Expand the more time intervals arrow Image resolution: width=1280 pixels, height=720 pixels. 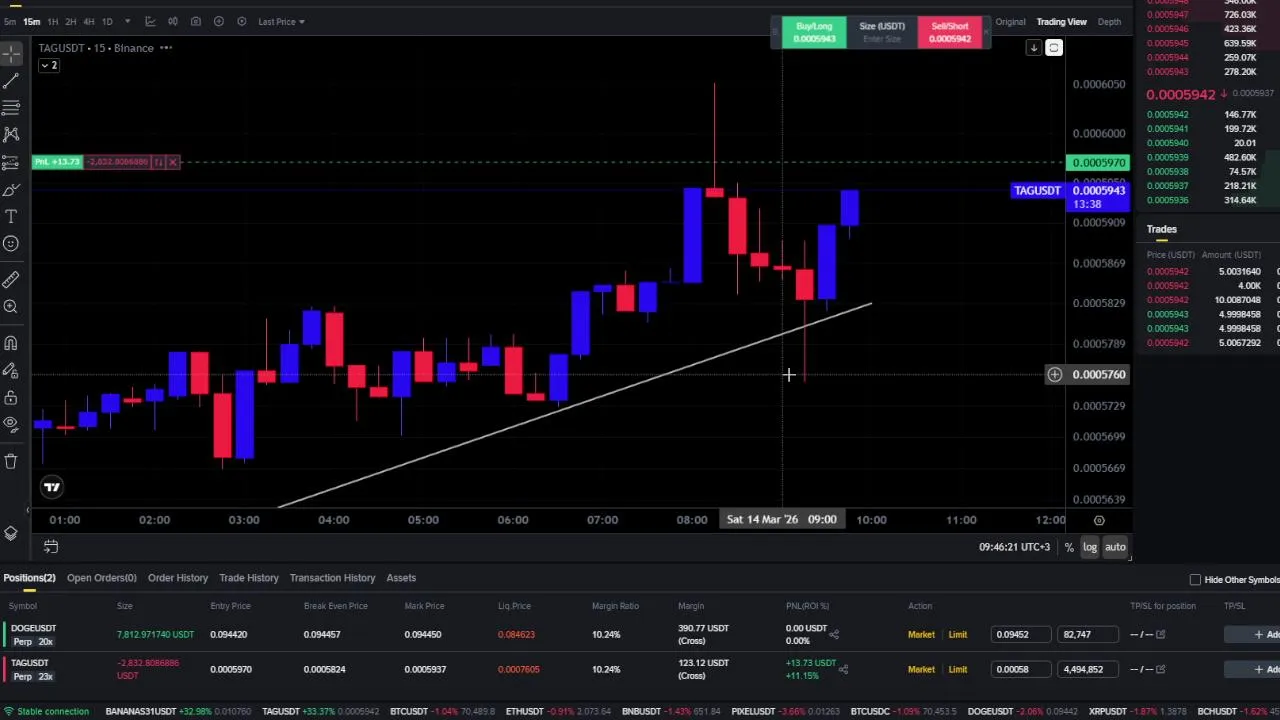coord(127,21)
